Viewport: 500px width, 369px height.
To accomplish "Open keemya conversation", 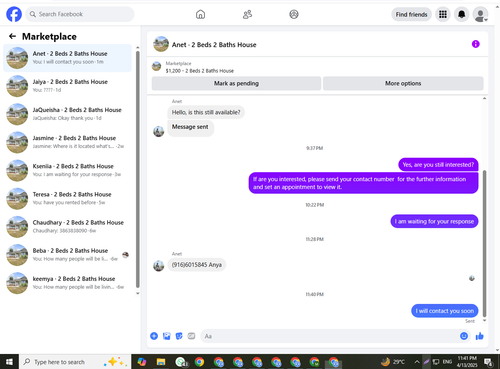I will pos(68,283).
